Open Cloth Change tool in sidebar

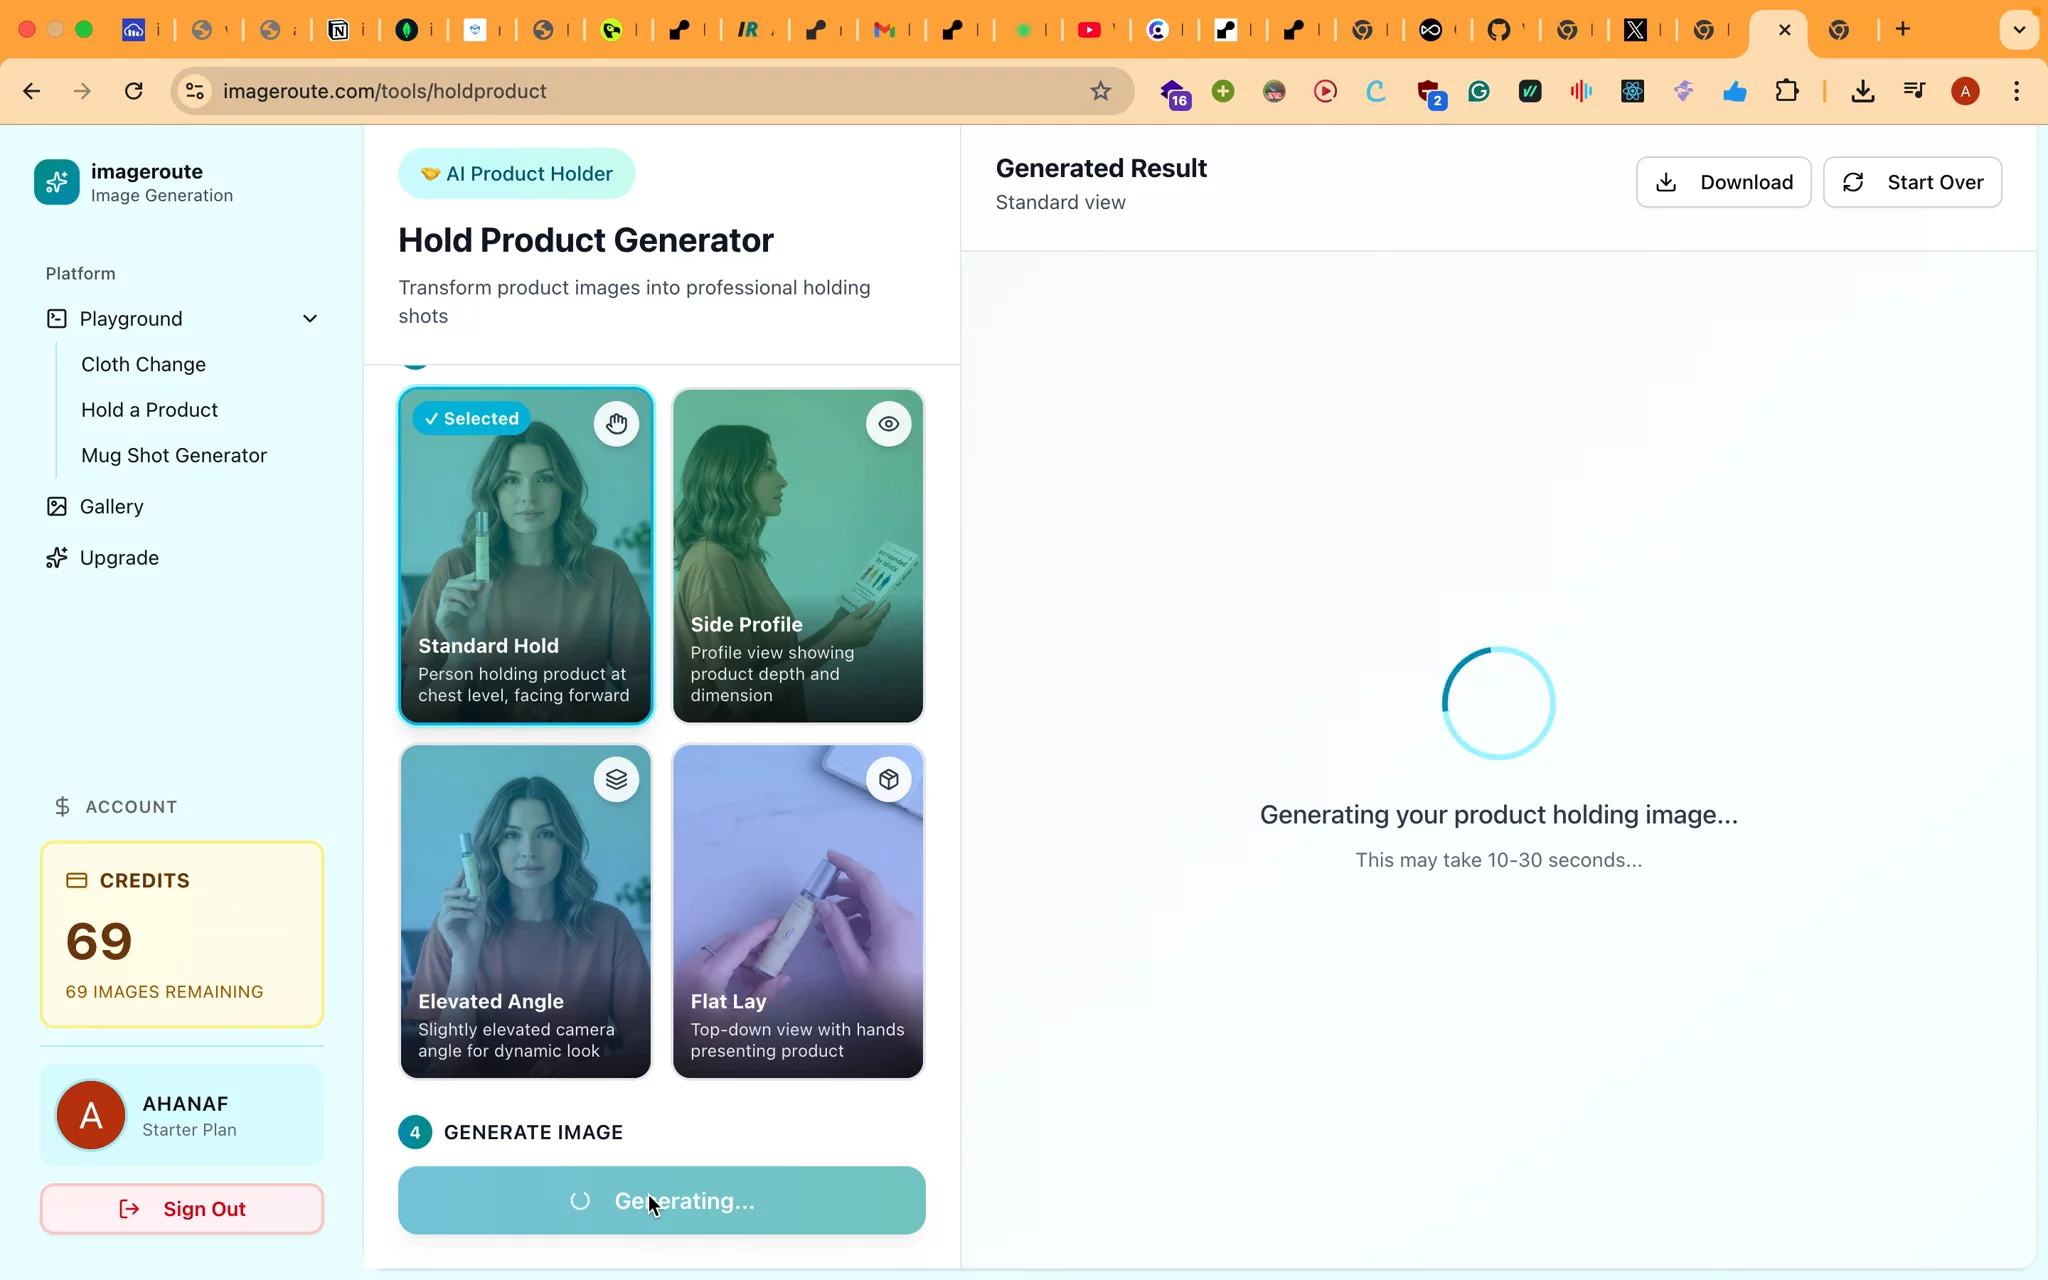click(143, 364)
